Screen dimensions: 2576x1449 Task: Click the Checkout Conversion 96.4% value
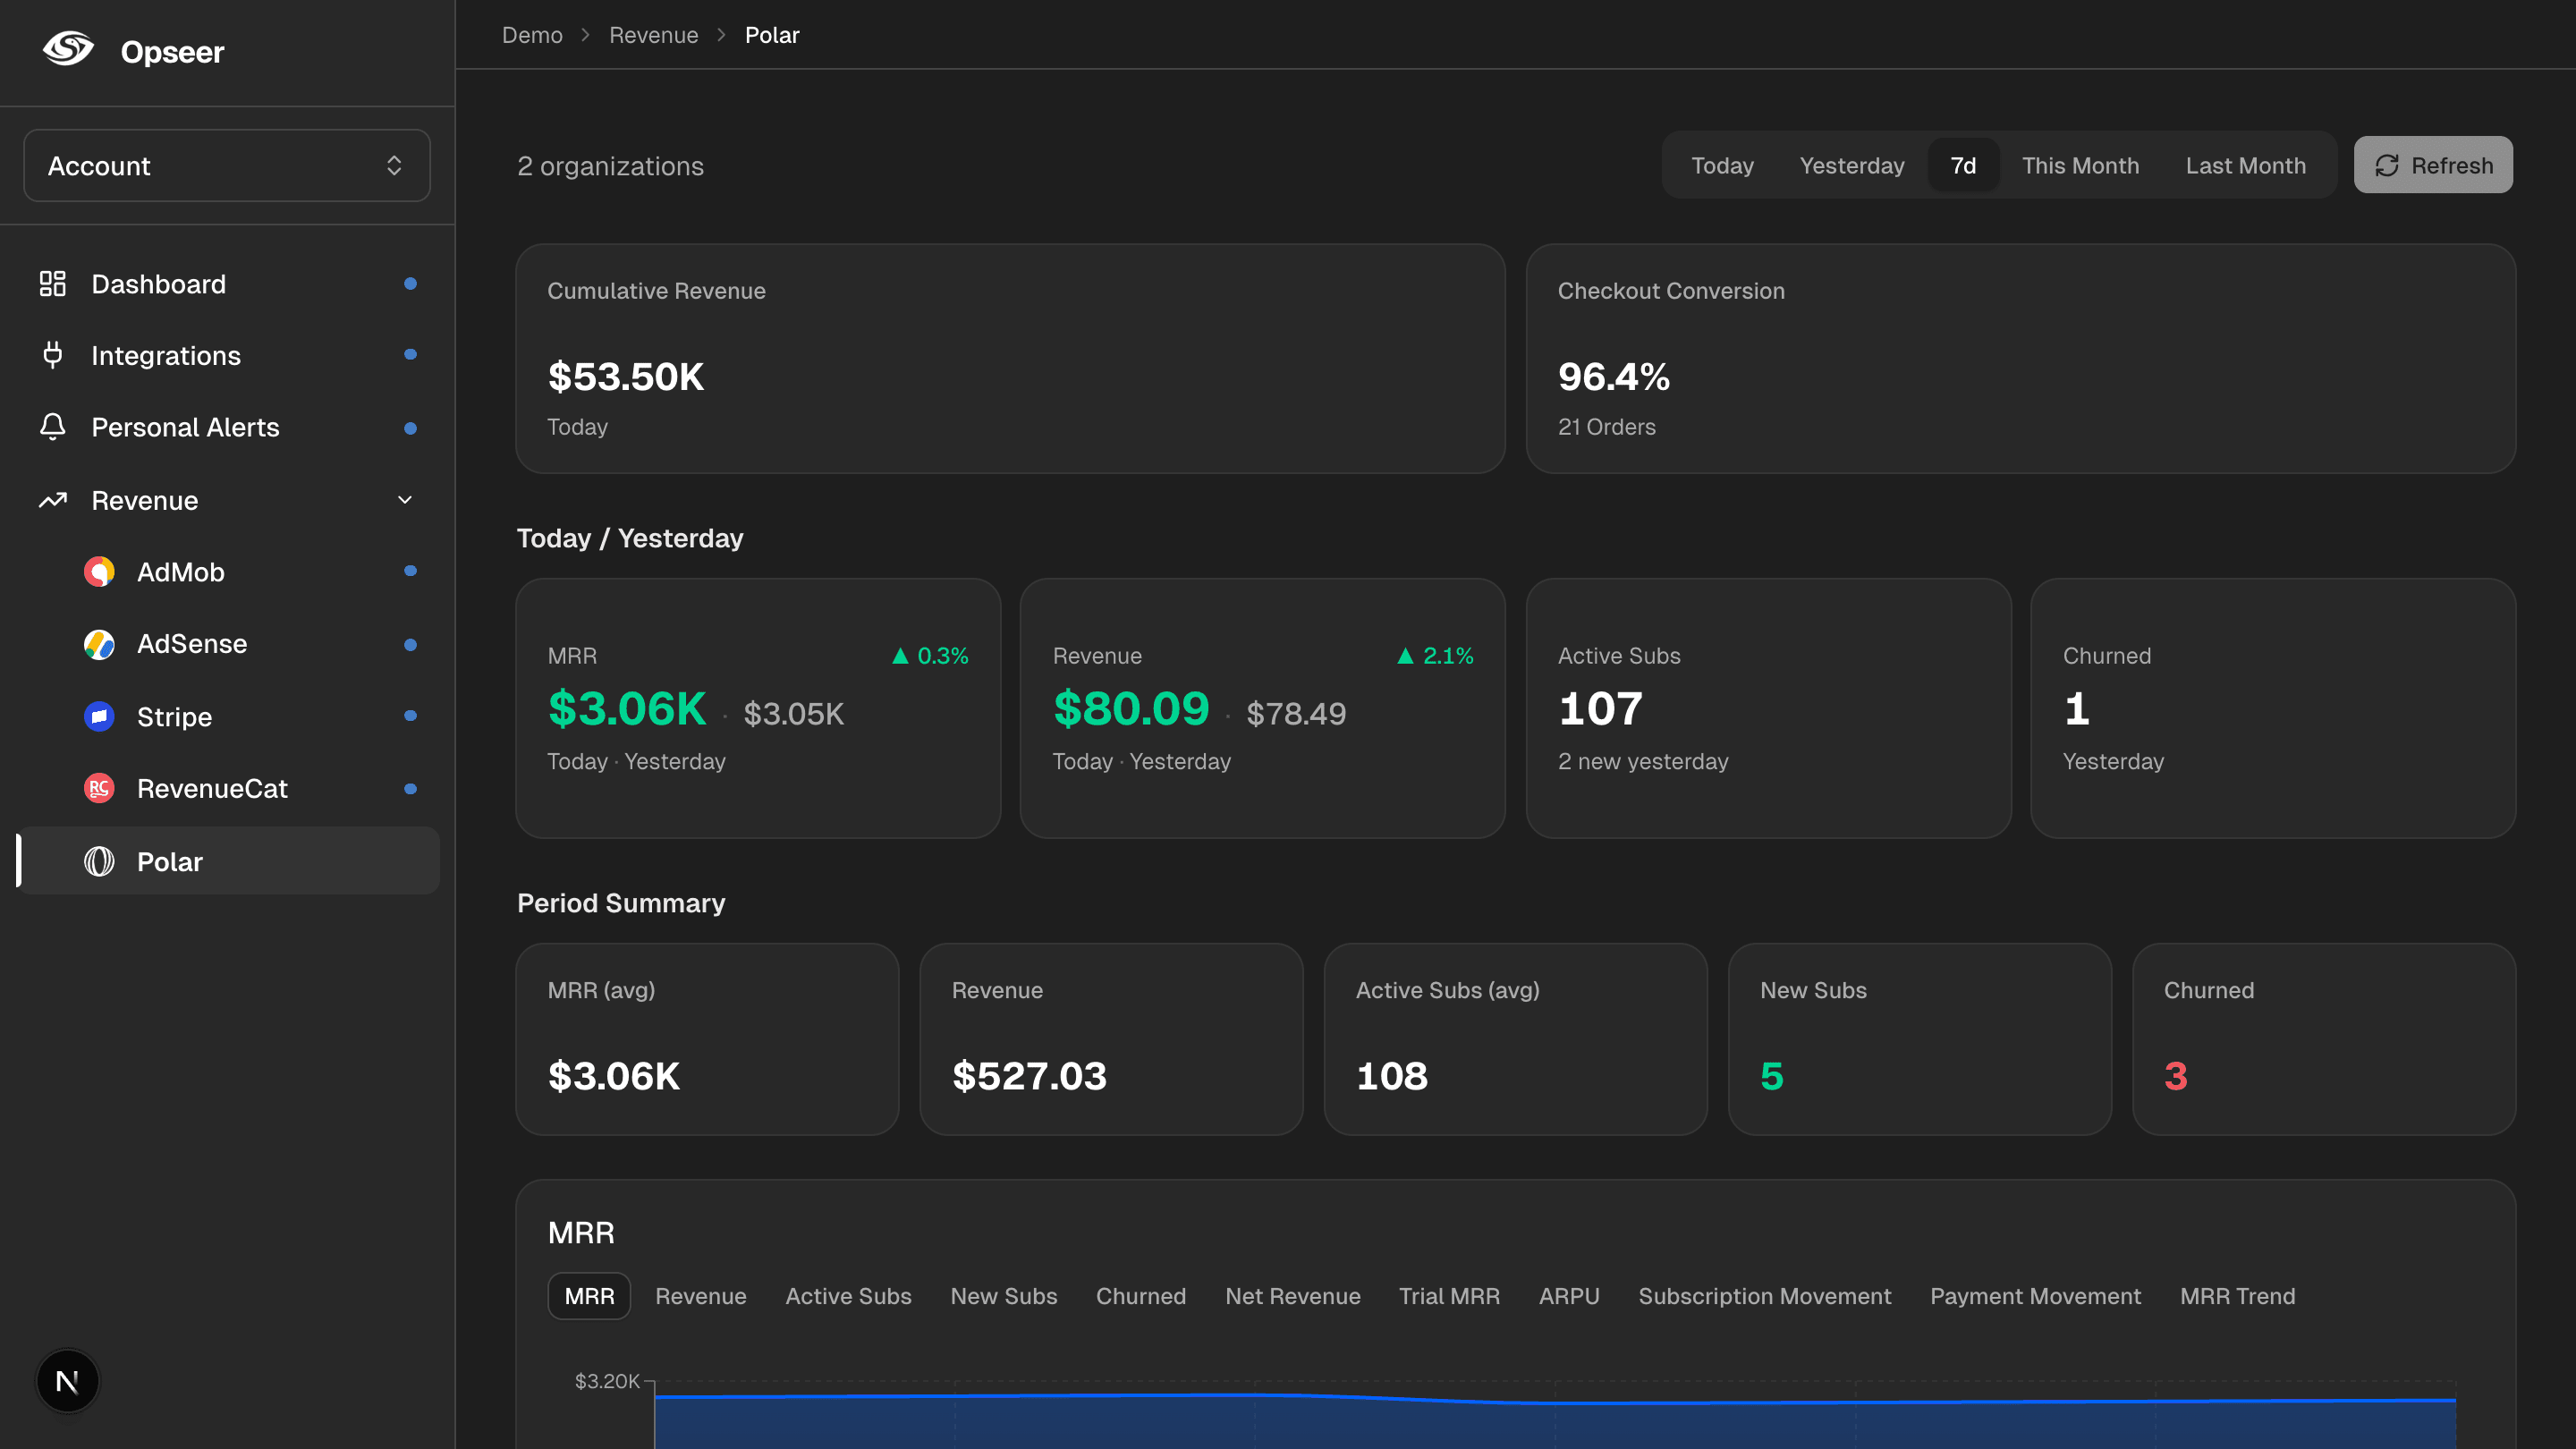[x=1614, y=377]
